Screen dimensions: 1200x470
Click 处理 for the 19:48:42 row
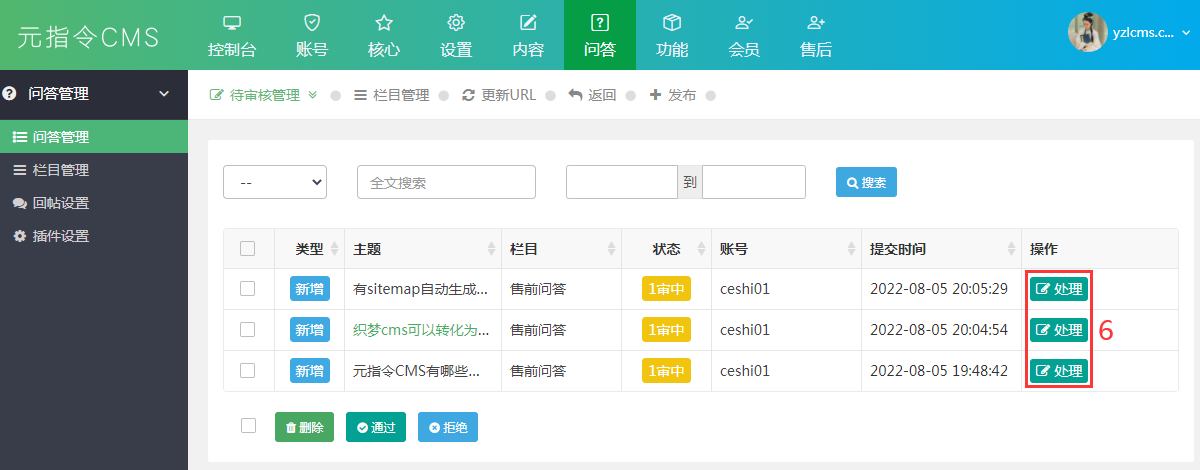pyautogui.click(x=1059, y=371)
